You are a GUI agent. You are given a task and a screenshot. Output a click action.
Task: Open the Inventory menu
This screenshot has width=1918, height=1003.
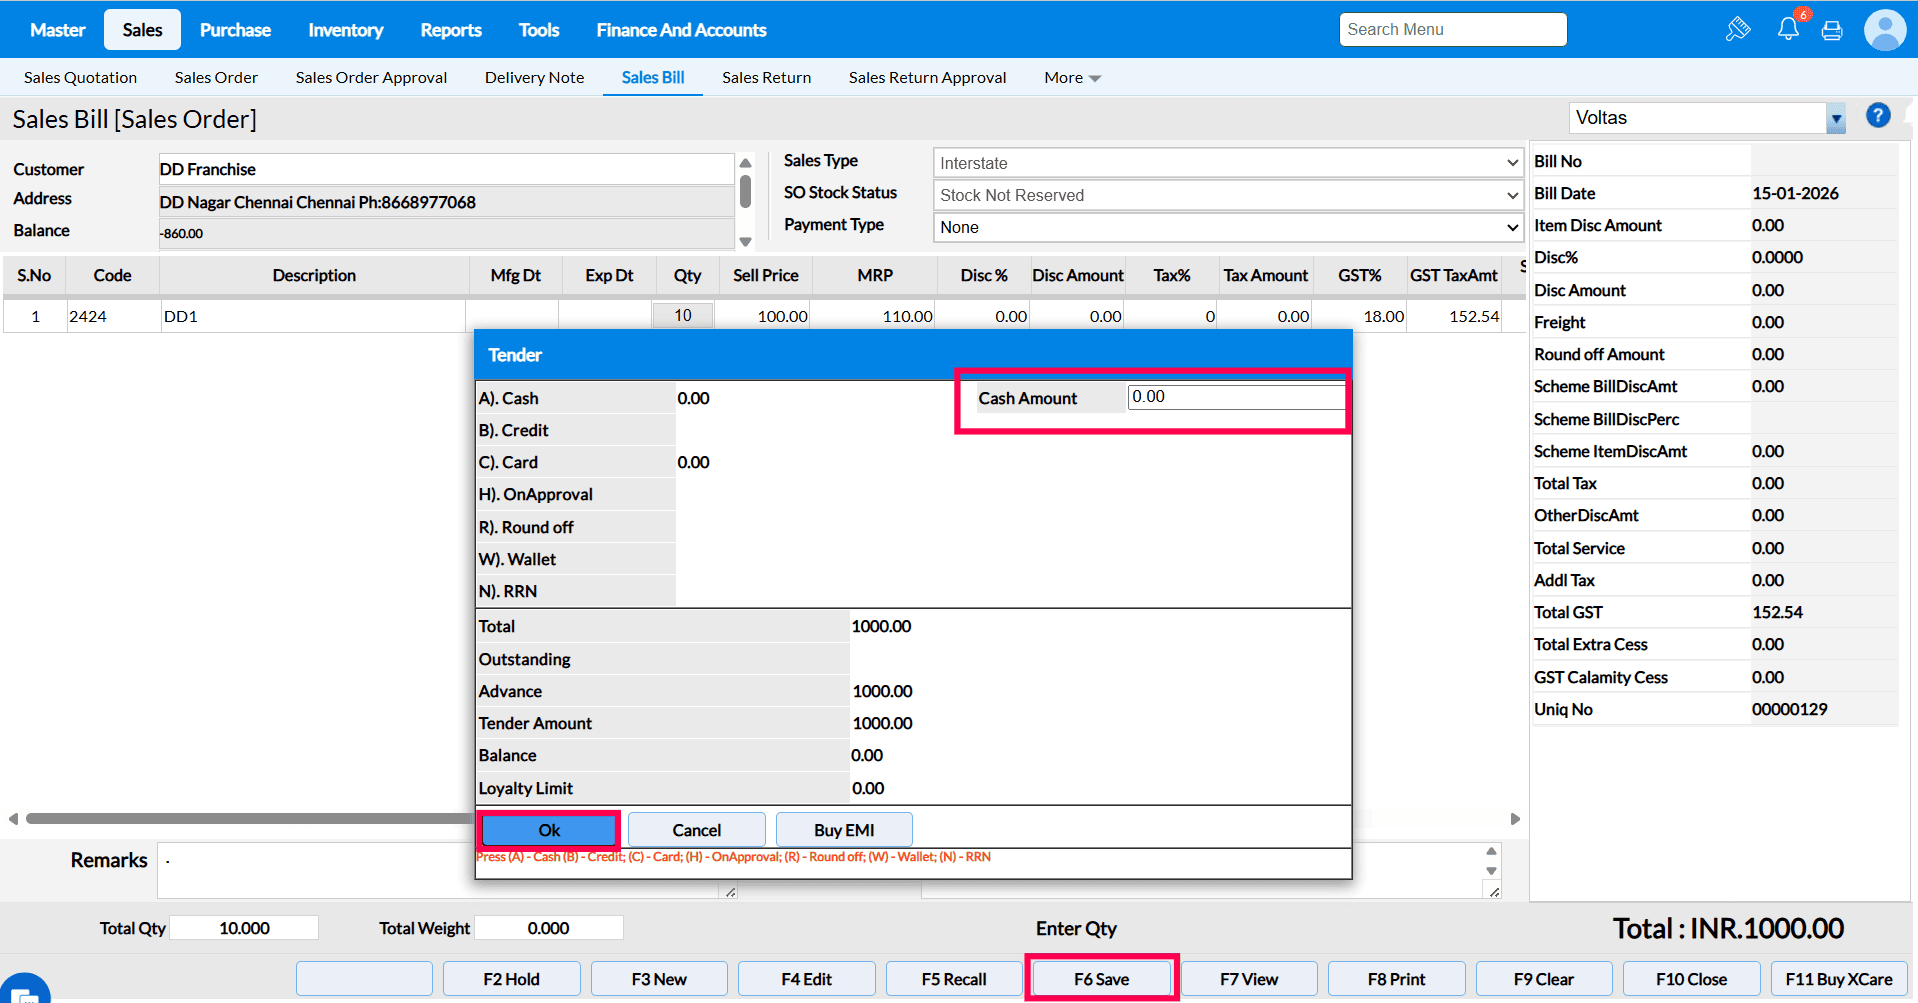coord(345,30)
